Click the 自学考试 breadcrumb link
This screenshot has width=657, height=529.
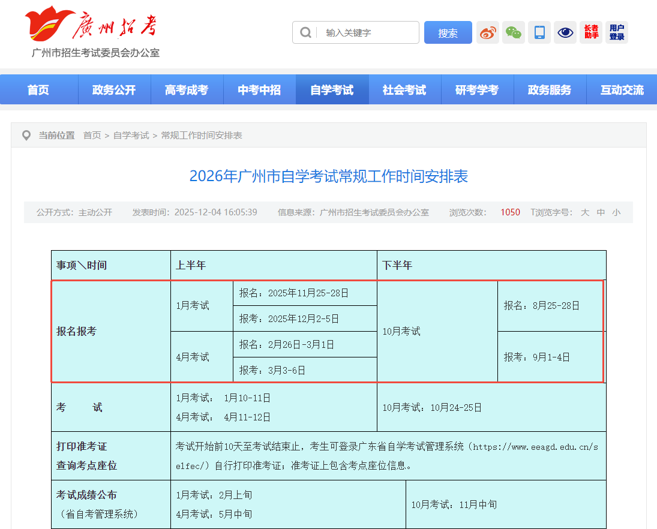[131, 135]
